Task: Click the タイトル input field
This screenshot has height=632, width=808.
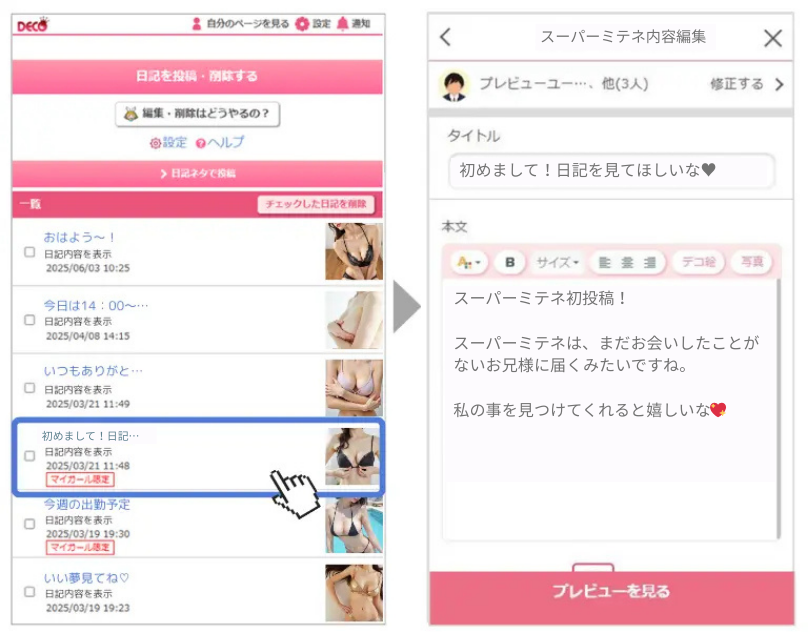Action: [612, 171]
